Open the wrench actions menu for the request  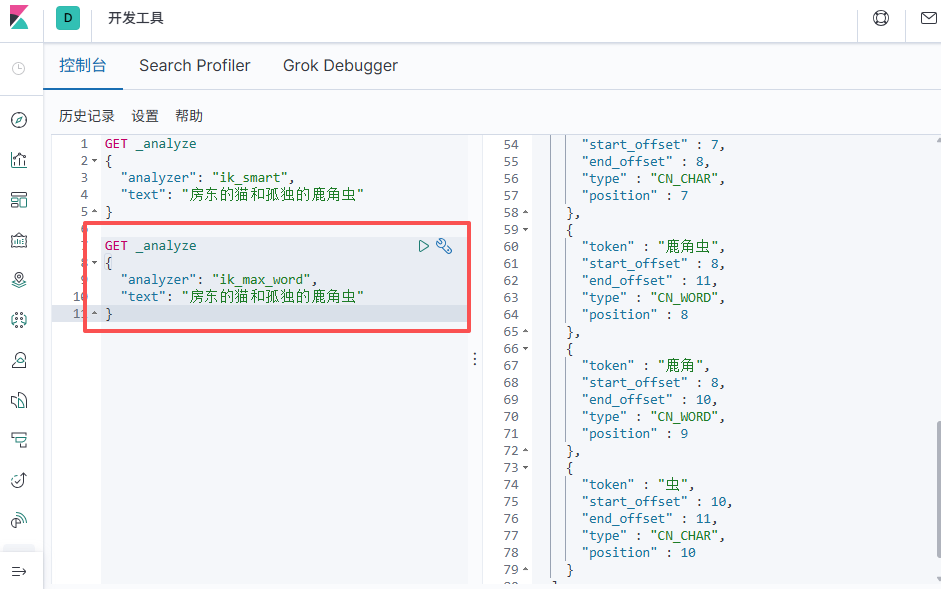click(444, 246)
